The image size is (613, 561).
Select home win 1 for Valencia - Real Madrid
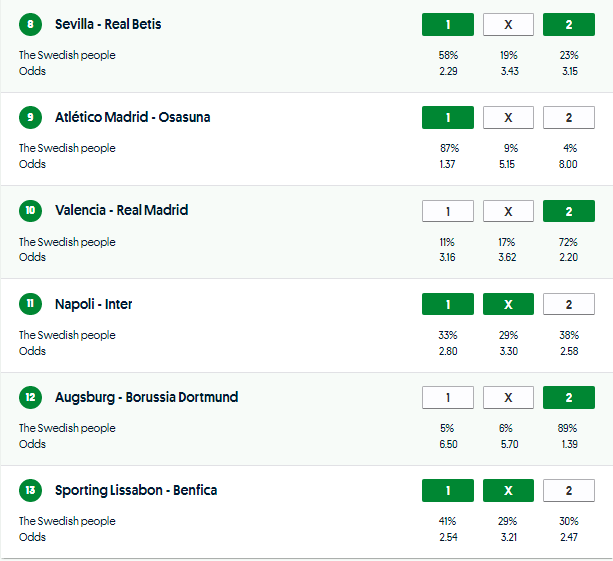(447, 211)
